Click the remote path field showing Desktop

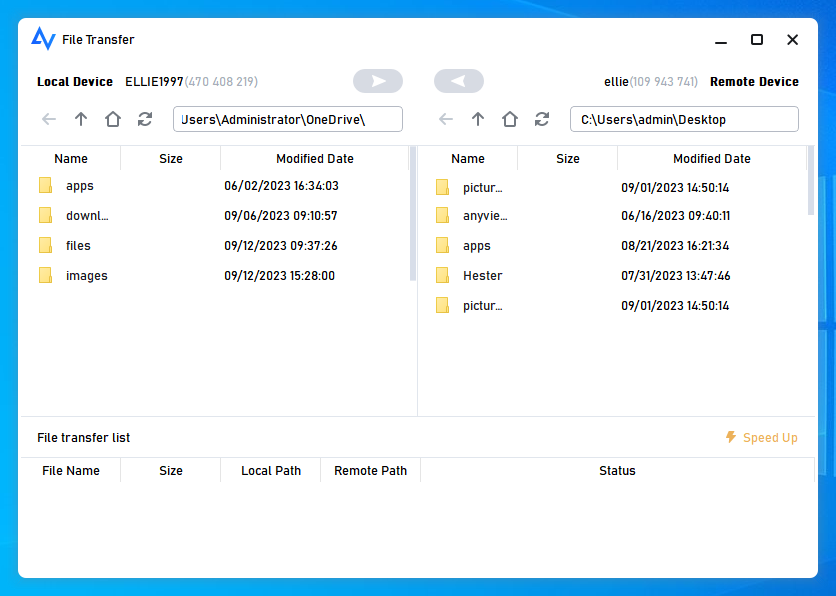pyautogui.click(x=684, y=119)
